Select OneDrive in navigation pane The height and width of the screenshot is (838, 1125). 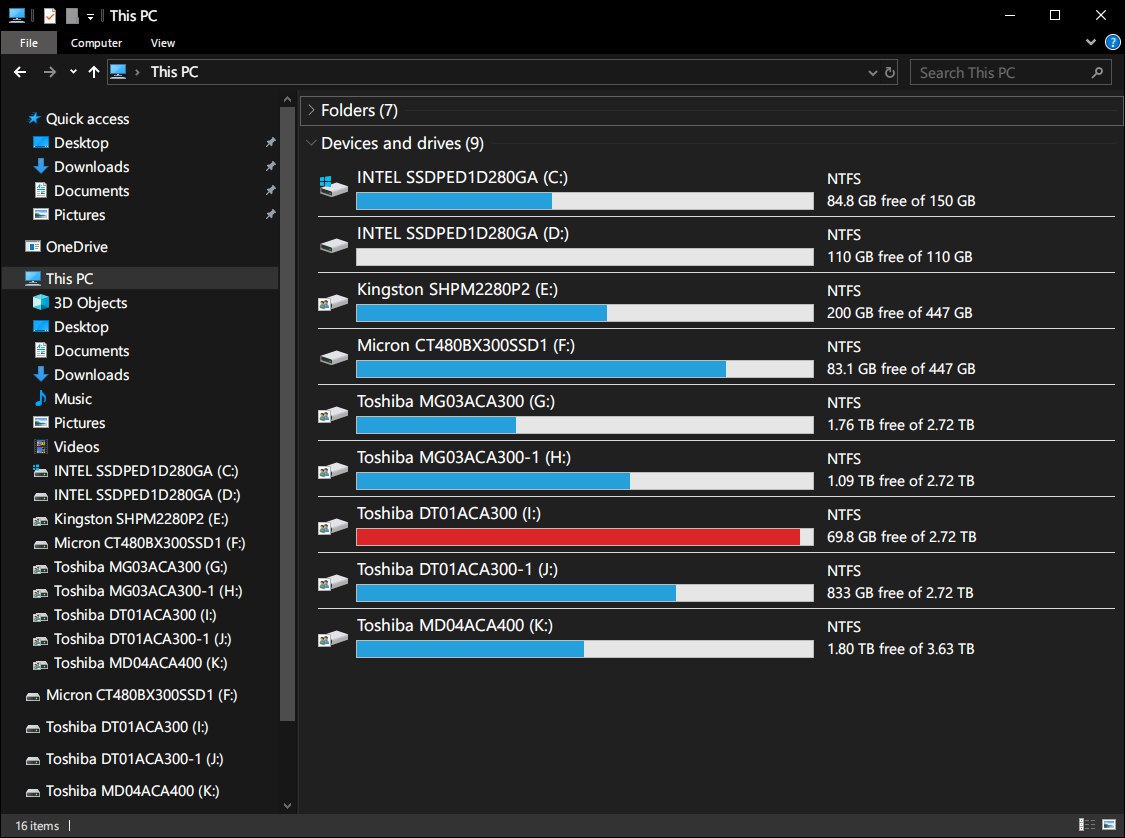tap(77, 247)
